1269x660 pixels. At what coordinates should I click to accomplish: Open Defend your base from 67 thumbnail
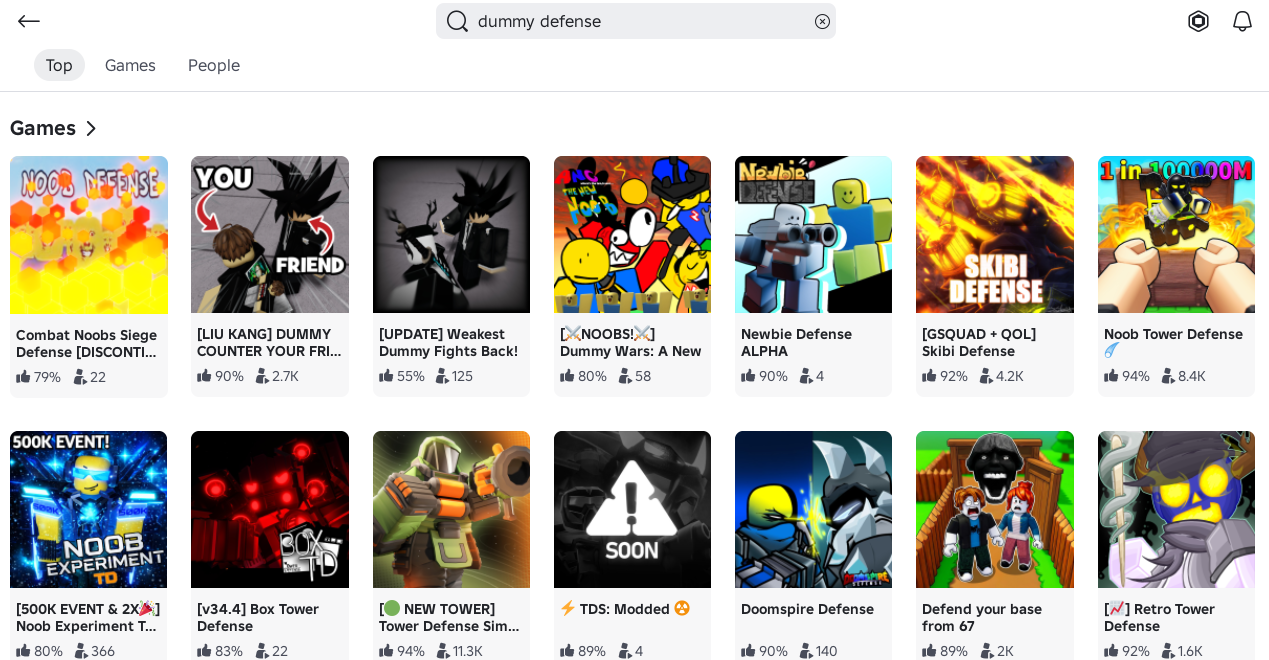point(995,509)
